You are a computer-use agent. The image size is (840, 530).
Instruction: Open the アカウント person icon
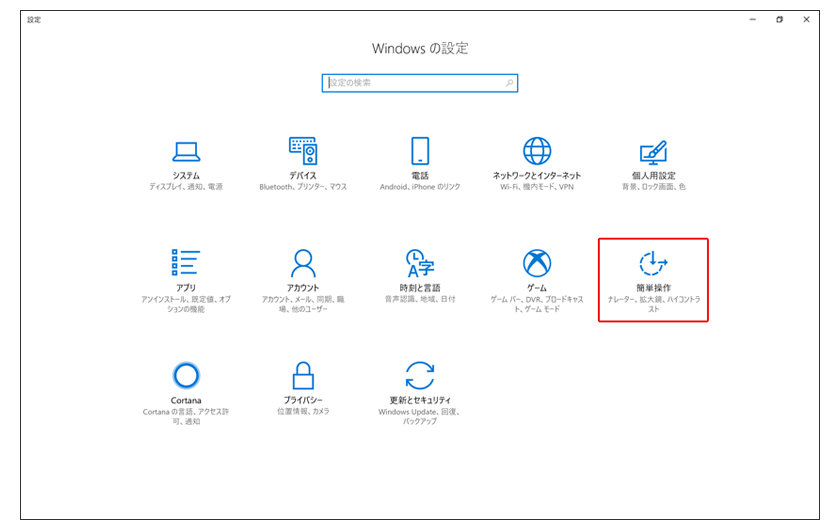[303, 263]
